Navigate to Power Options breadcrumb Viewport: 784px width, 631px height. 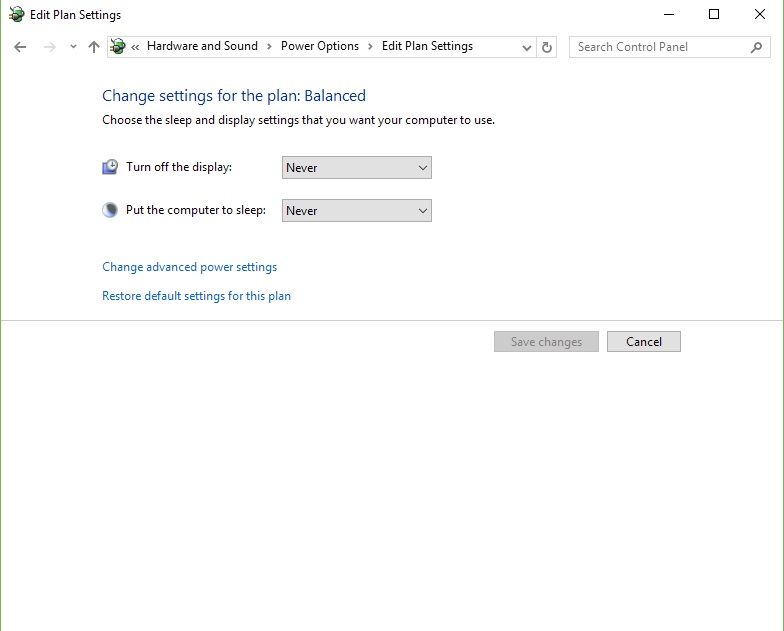320,46
